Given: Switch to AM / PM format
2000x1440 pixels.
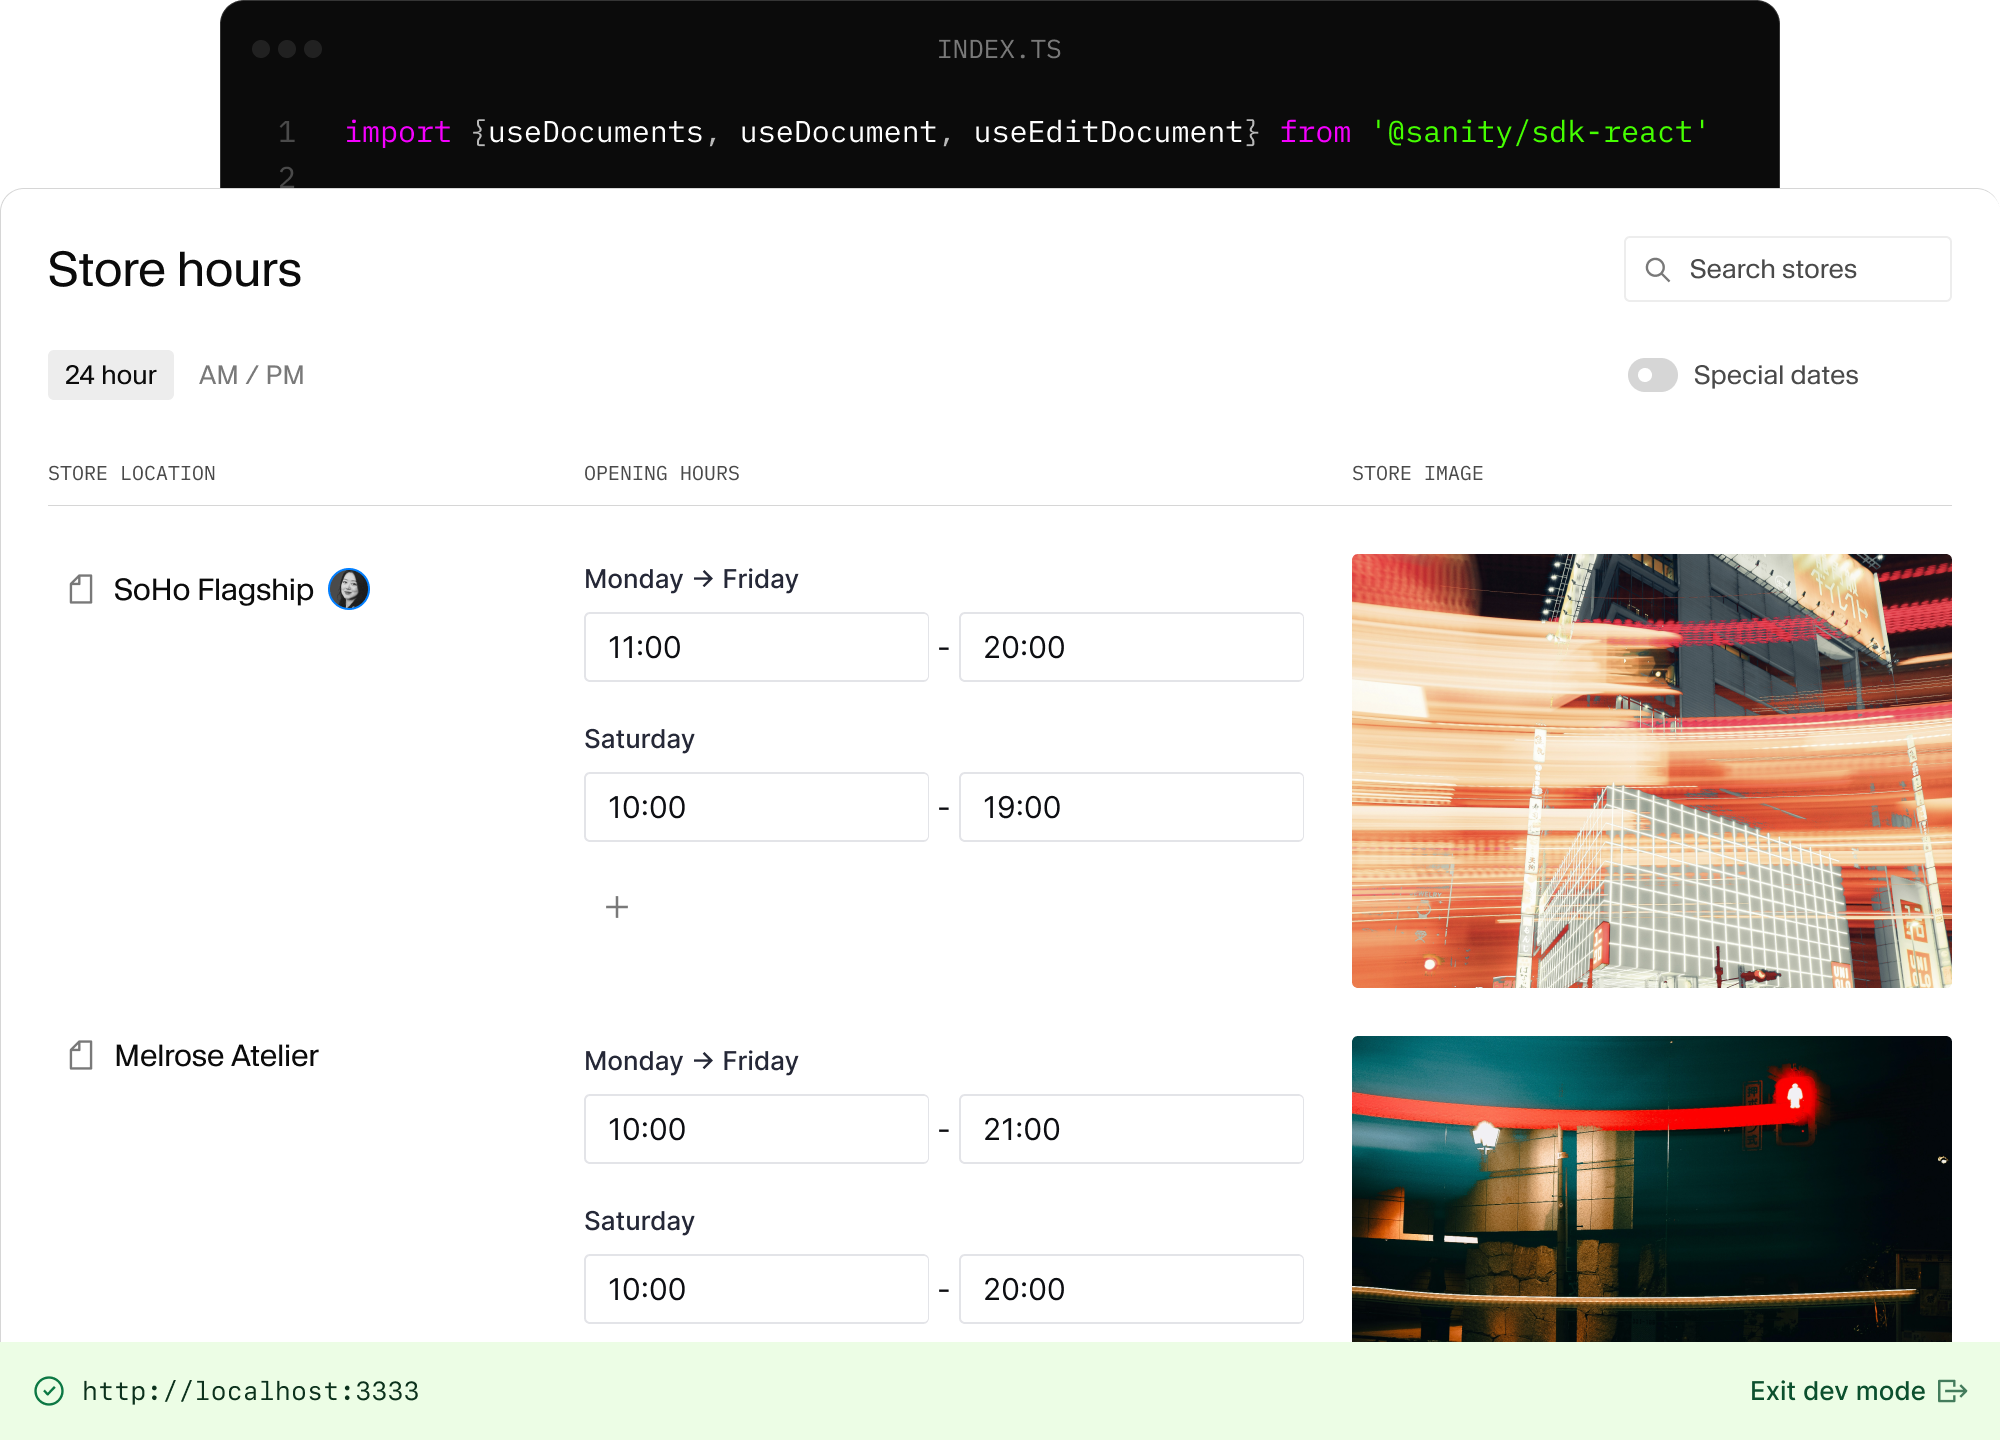Looking at the screenshot, I should (x=251, y=375).
